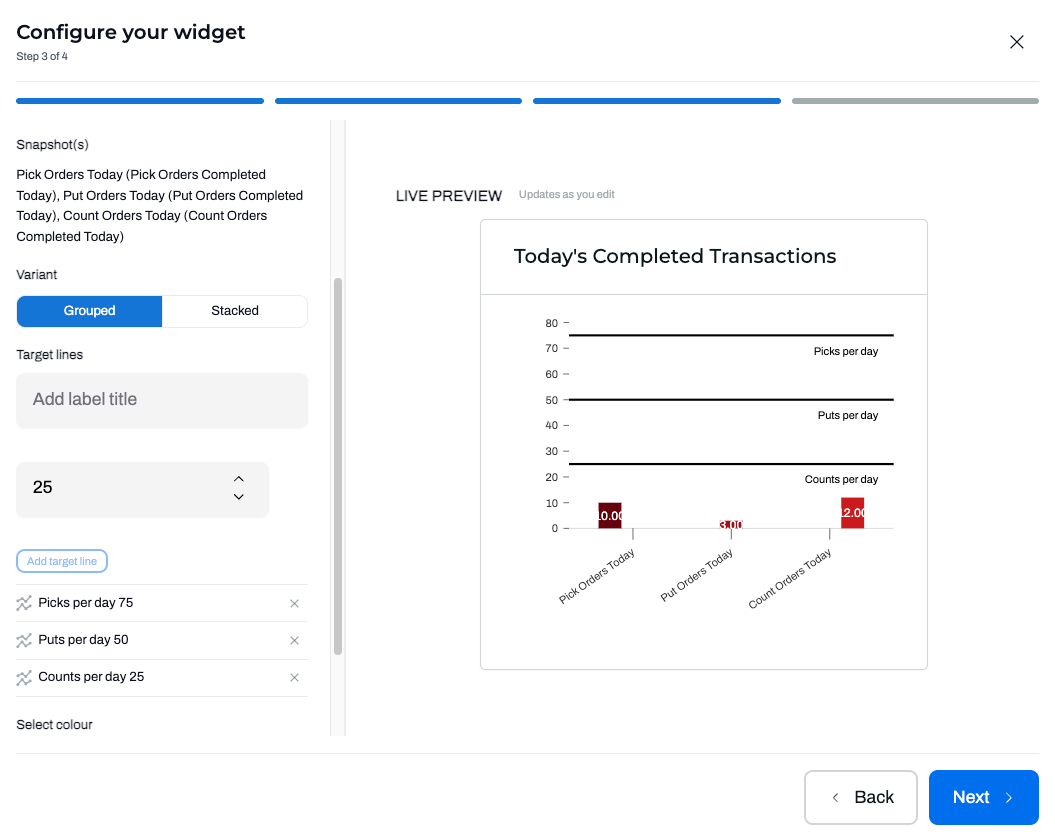Click the Add label title field
1055x840 pixels.
click(x=162, y=400)
